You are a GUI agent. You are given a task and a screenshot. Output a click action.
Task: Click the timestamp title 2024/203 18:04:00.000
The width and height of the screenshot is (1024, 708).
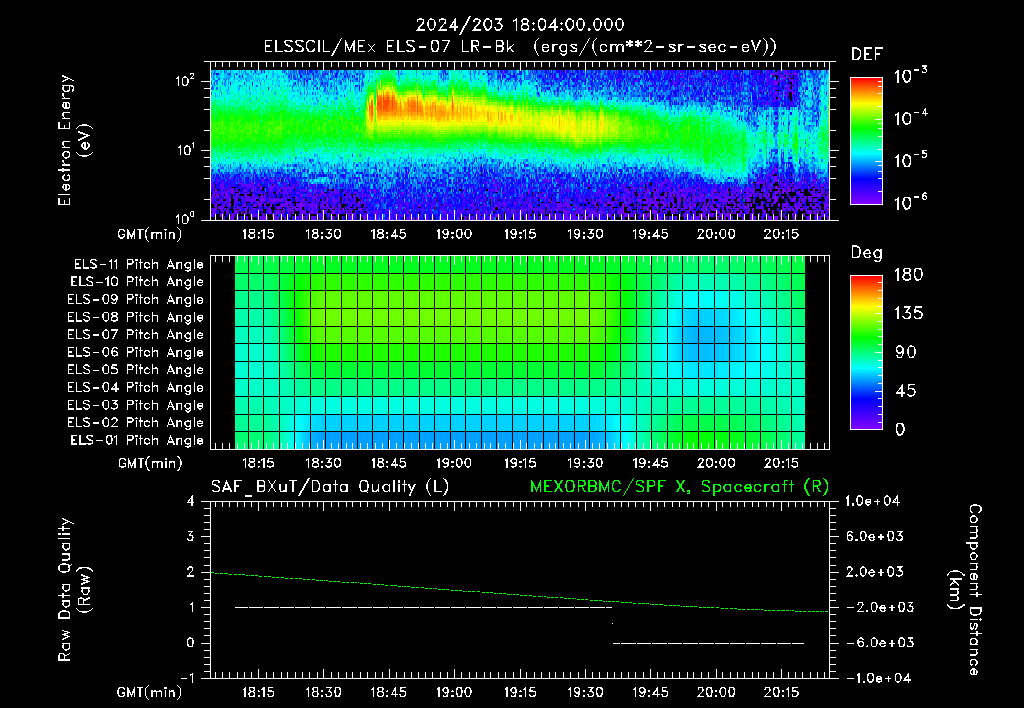click(520, 25)
